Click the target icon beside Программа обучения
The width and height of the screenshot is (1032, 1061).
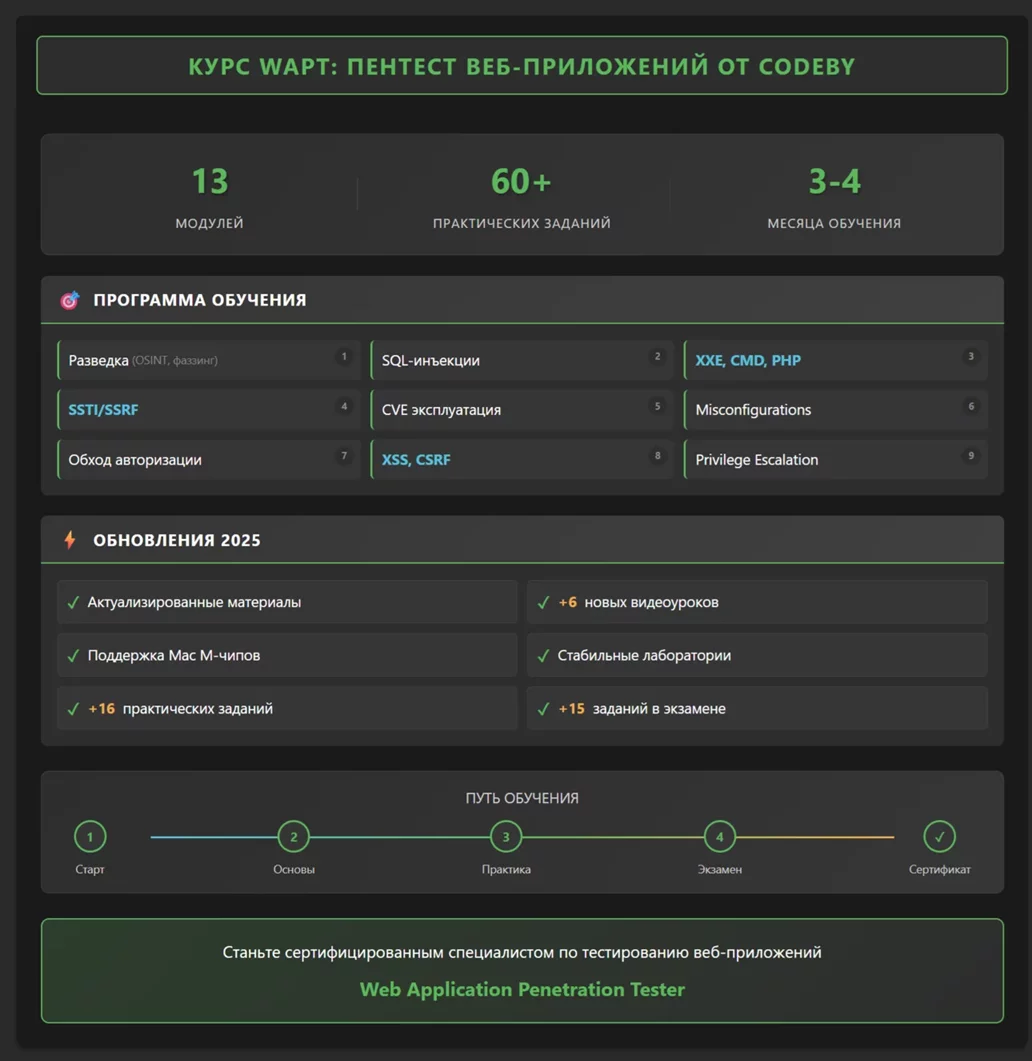[69, 300]
